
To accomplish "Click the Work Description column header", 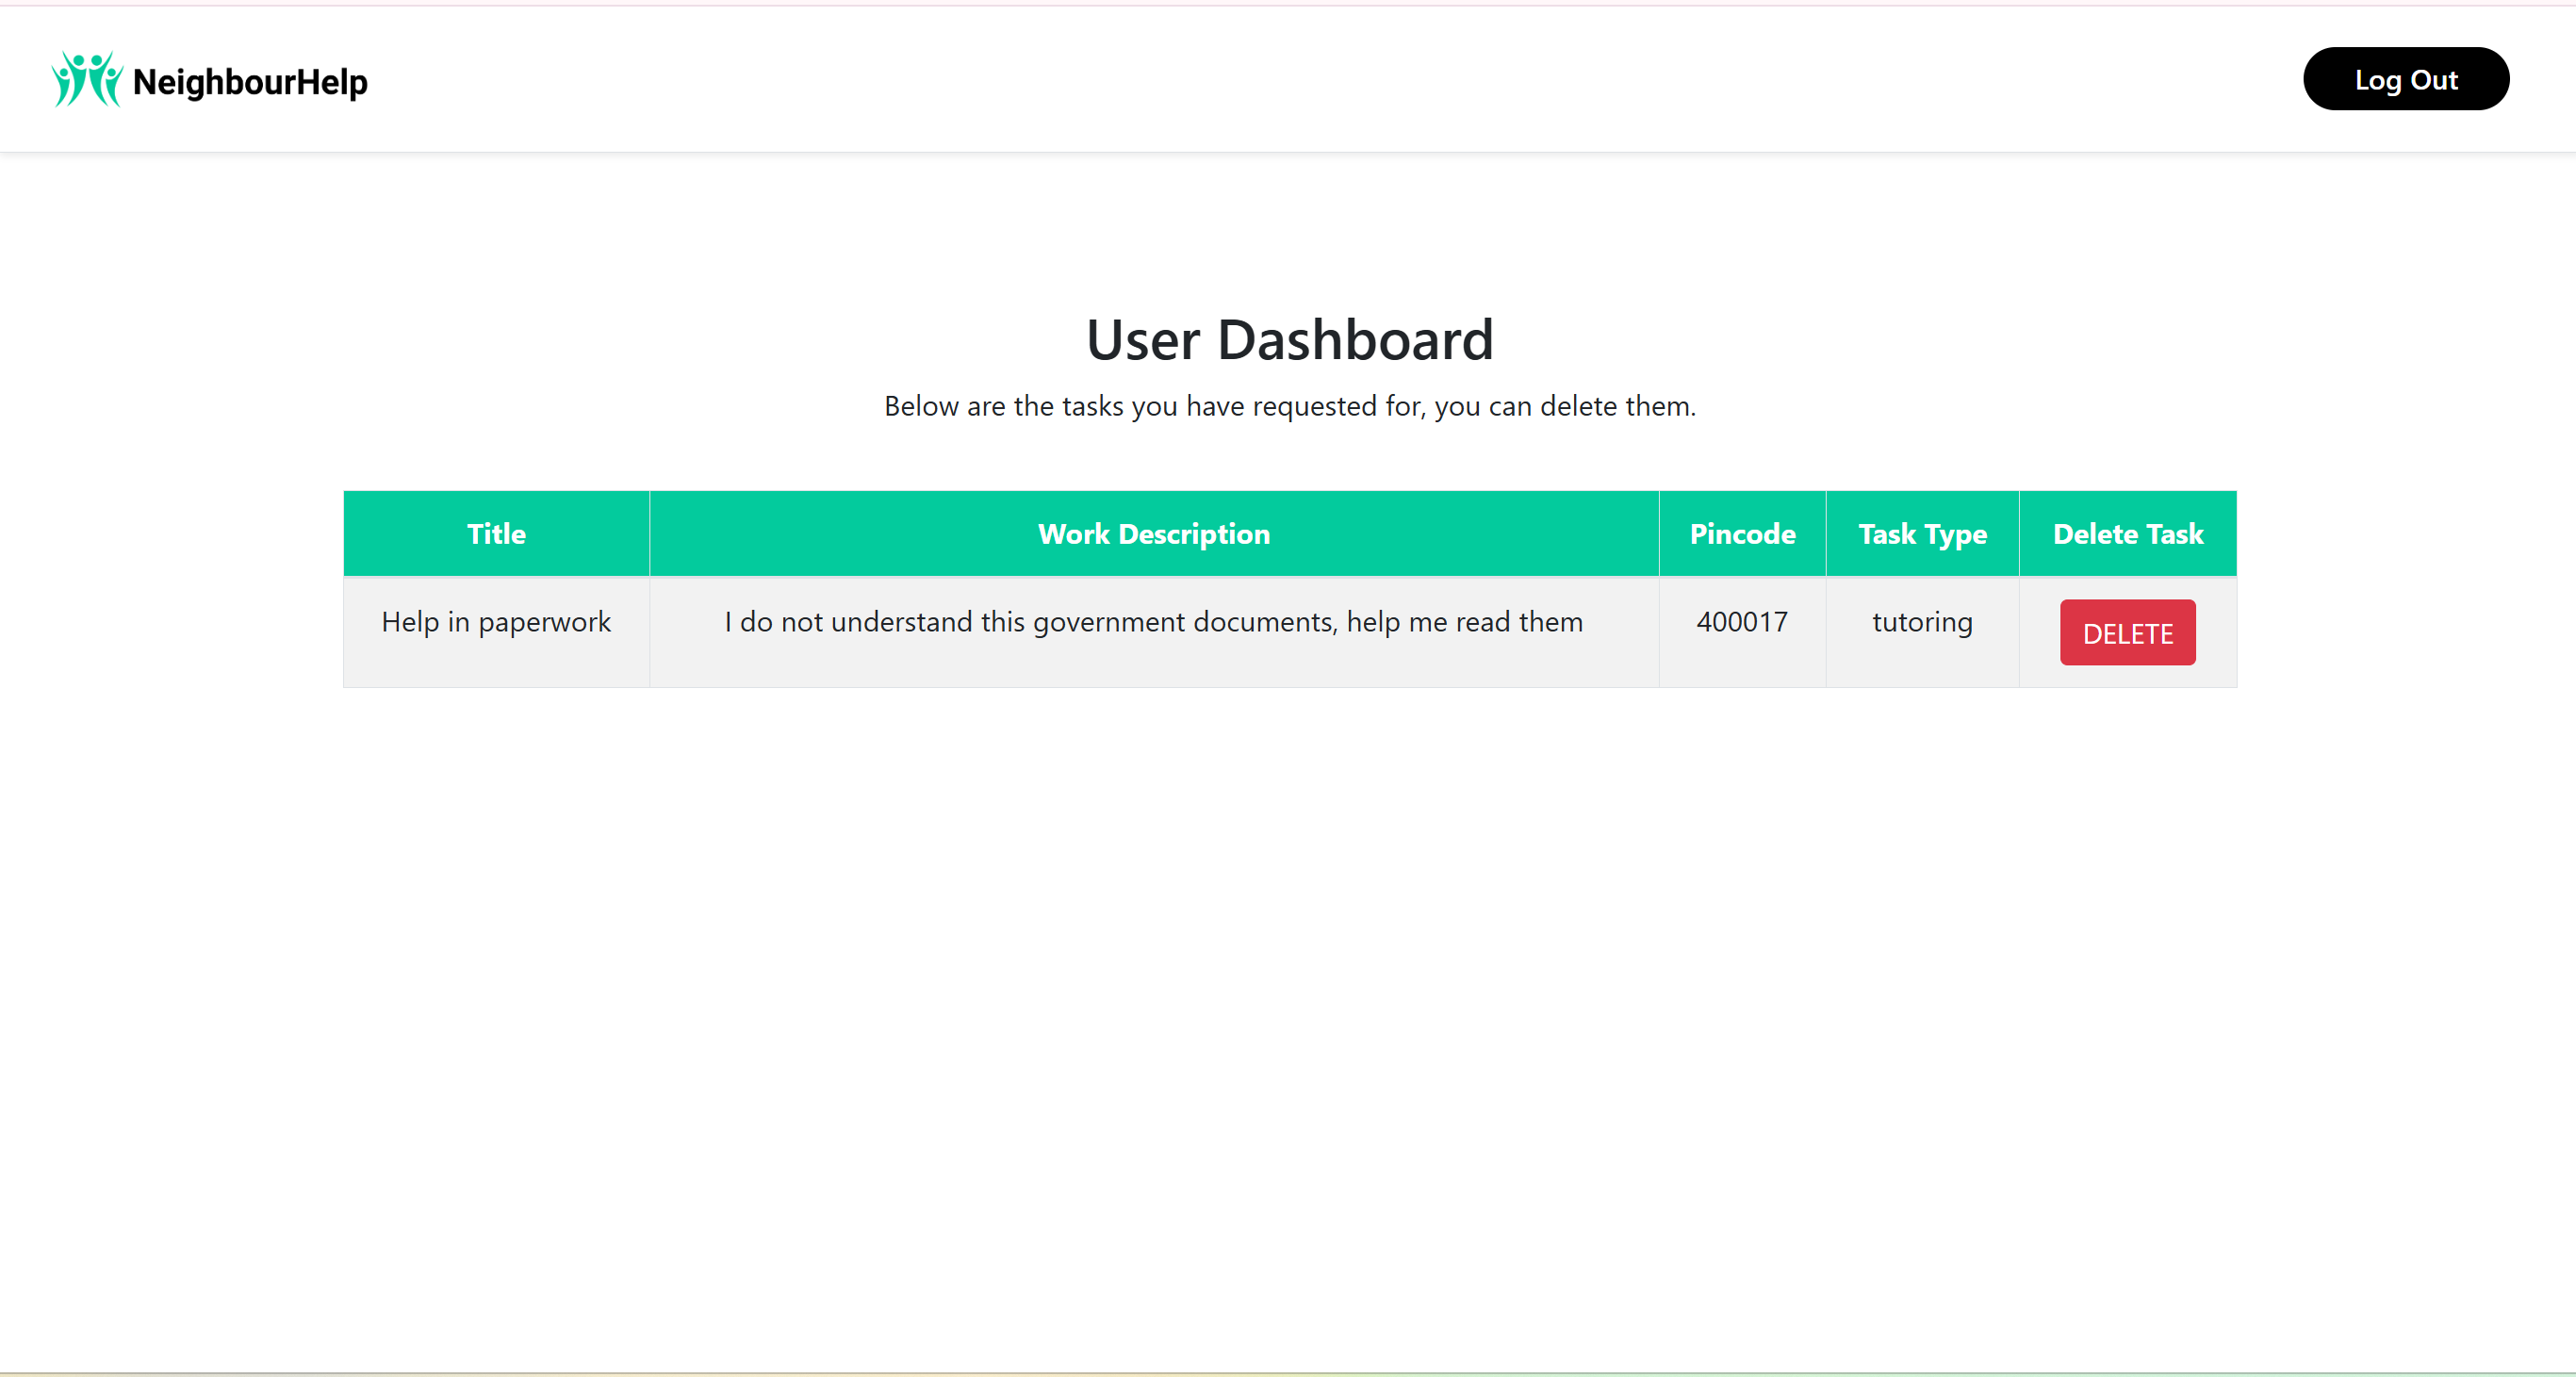I will pyautogui.click(x=1153, y=534).
